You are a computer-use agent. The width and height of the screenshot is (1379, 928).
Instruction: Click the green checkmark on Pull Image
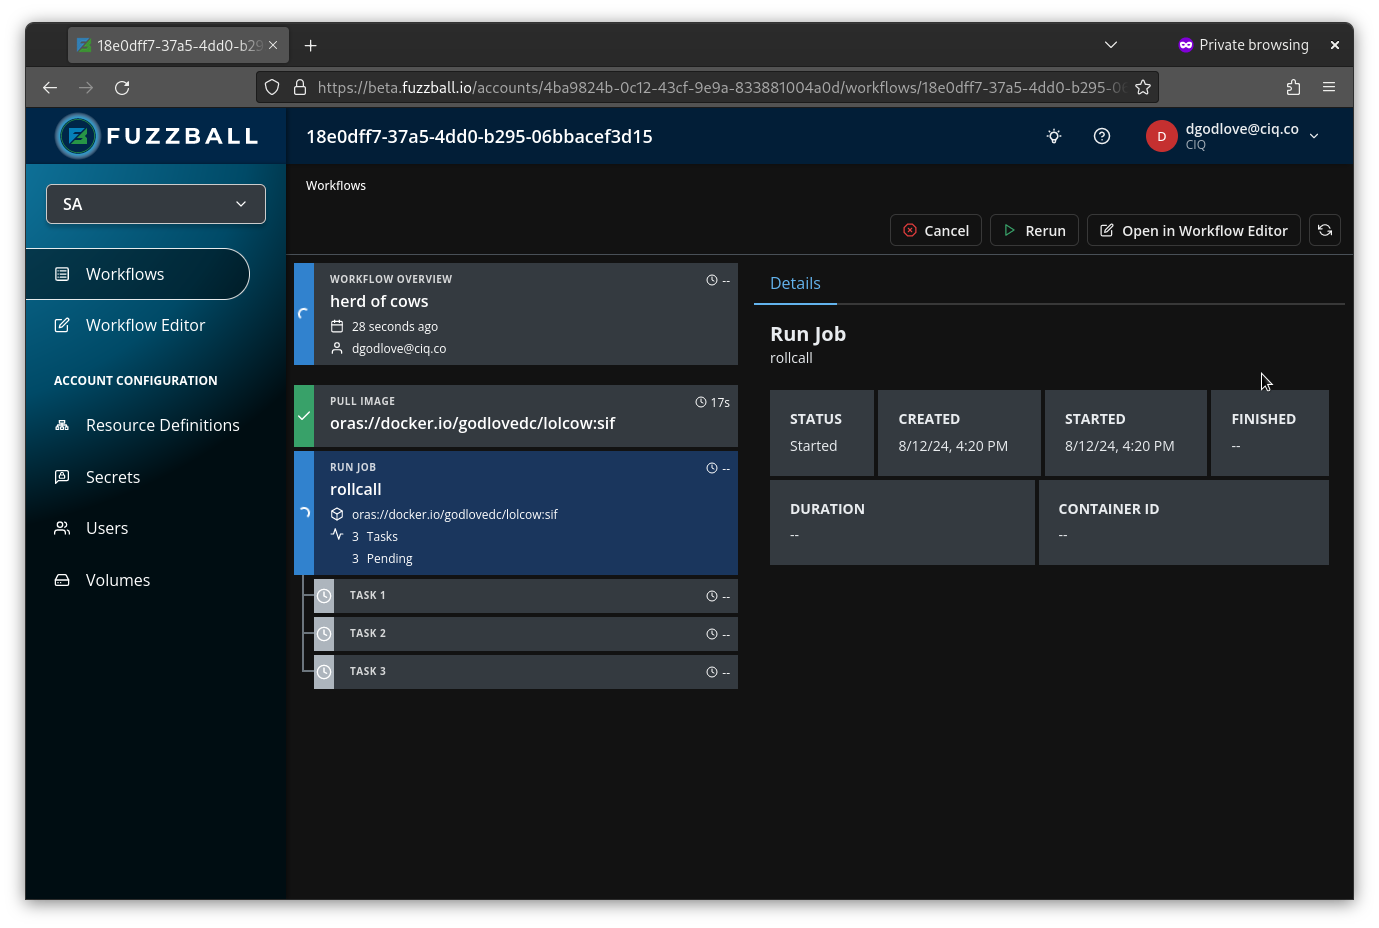click(x=304, y=416)
